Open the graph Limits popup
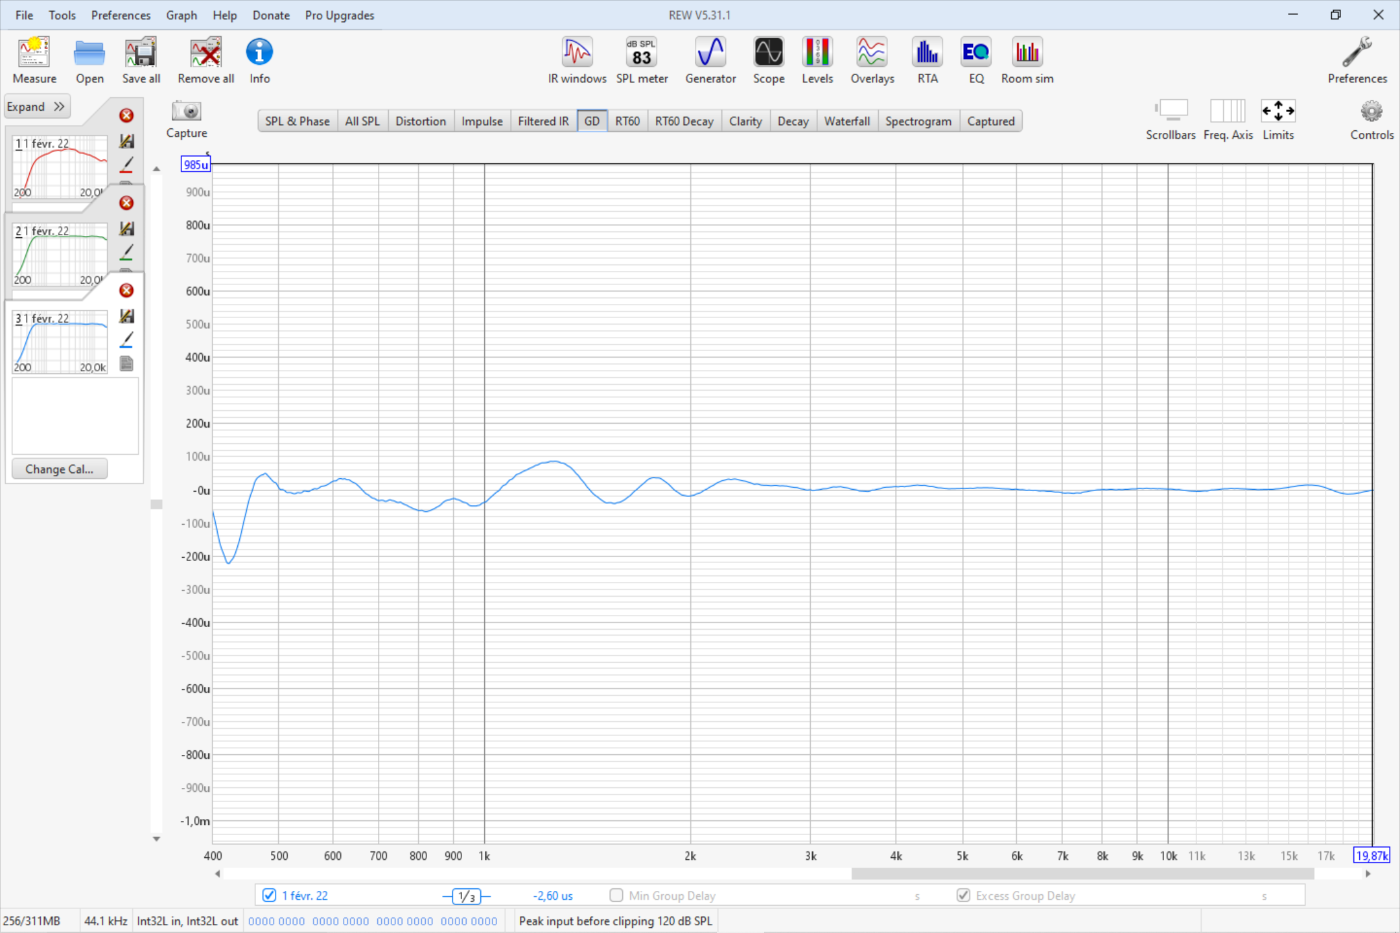1400x933 pixels. coord(1277,119)
